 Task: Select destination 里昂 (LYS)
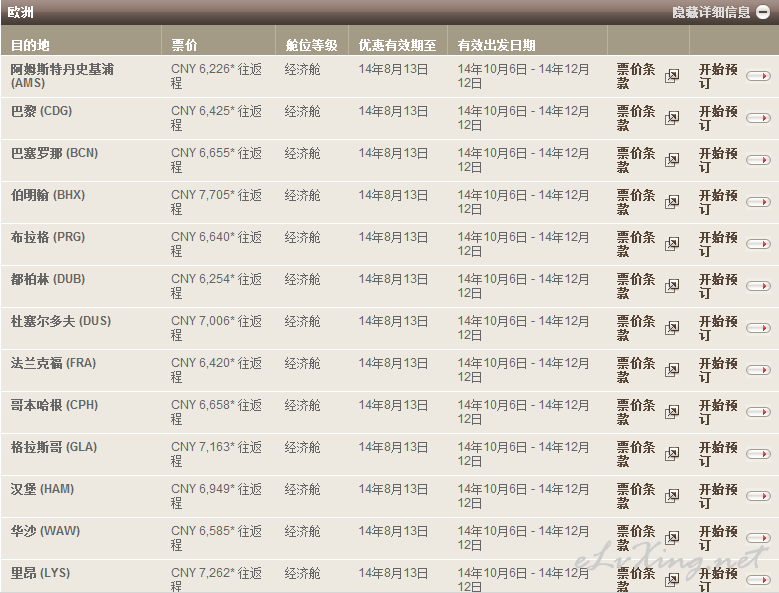pos(40,573)
